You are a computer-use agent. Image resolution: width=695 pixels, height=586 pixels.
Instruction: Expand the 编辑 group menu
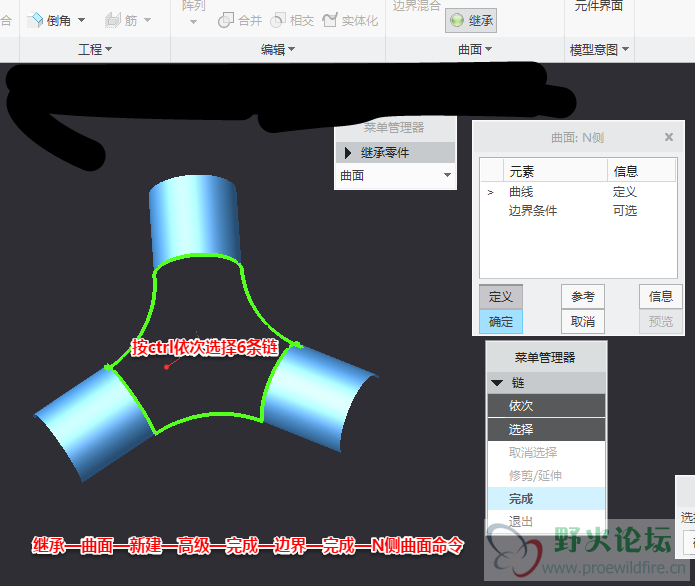pos(277,49)
